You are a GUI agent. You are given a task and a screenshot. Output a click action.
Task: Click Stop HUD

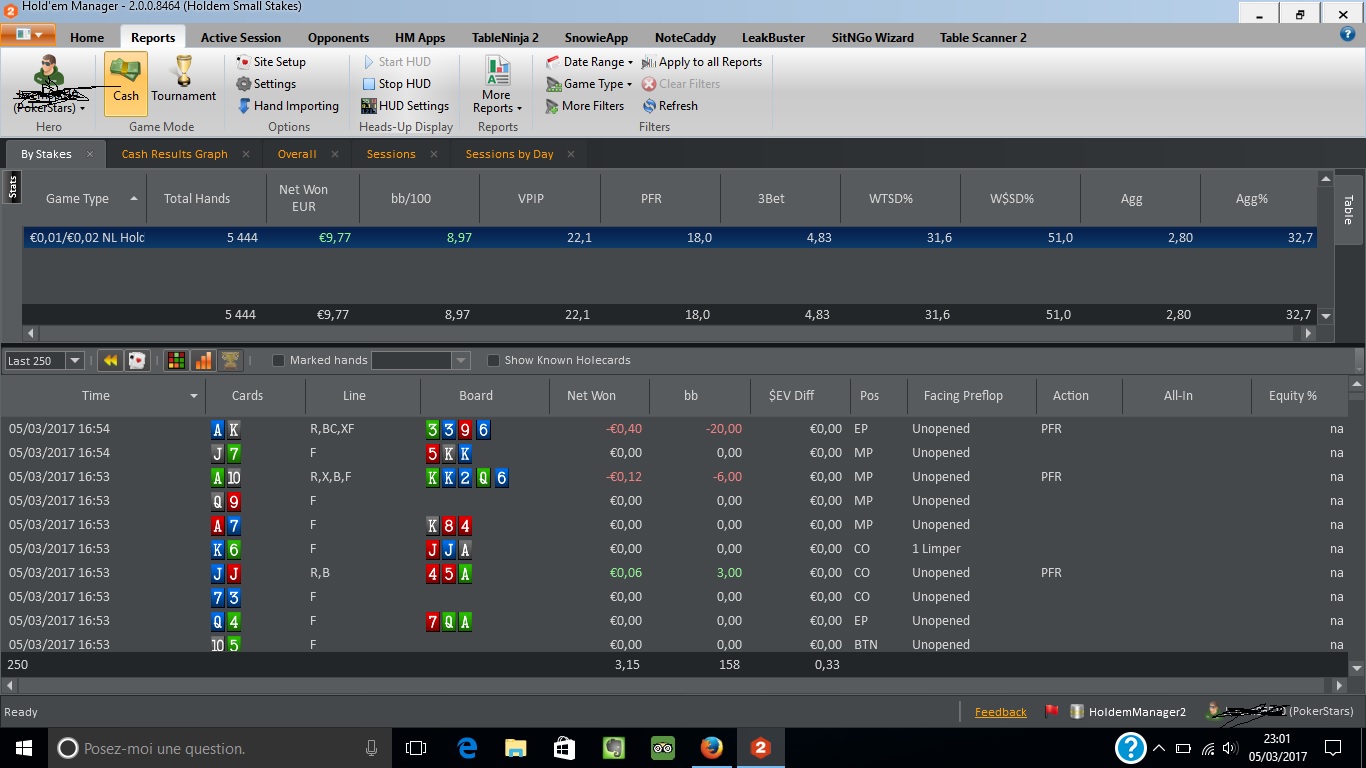click(396, 84)
